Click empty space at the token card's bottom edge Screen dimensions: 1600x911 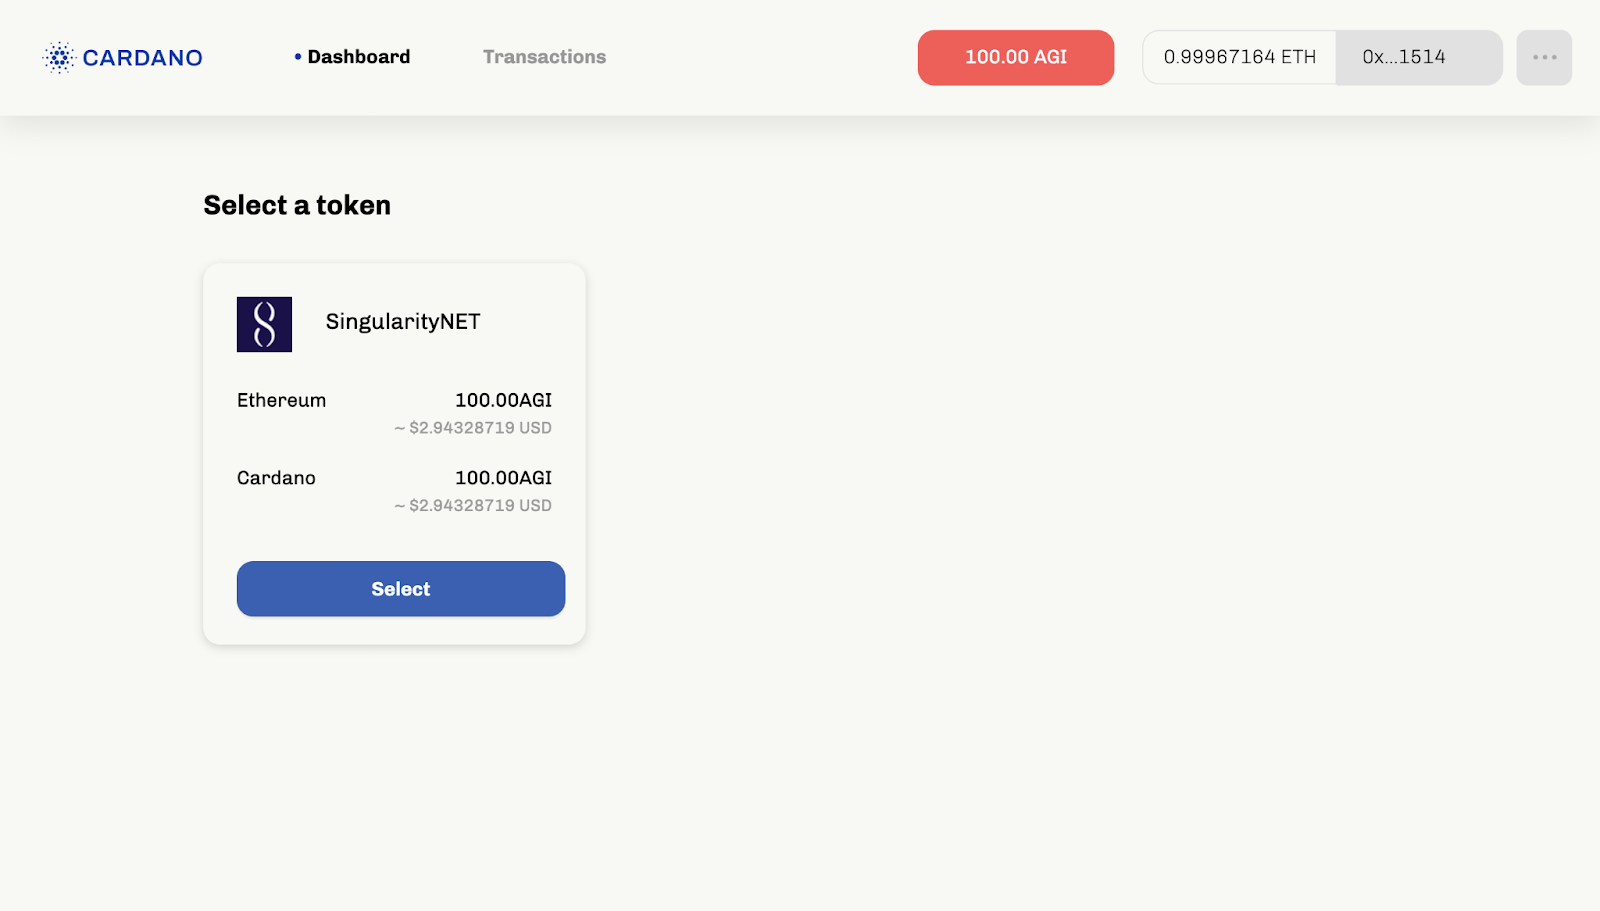coord(394,632)
